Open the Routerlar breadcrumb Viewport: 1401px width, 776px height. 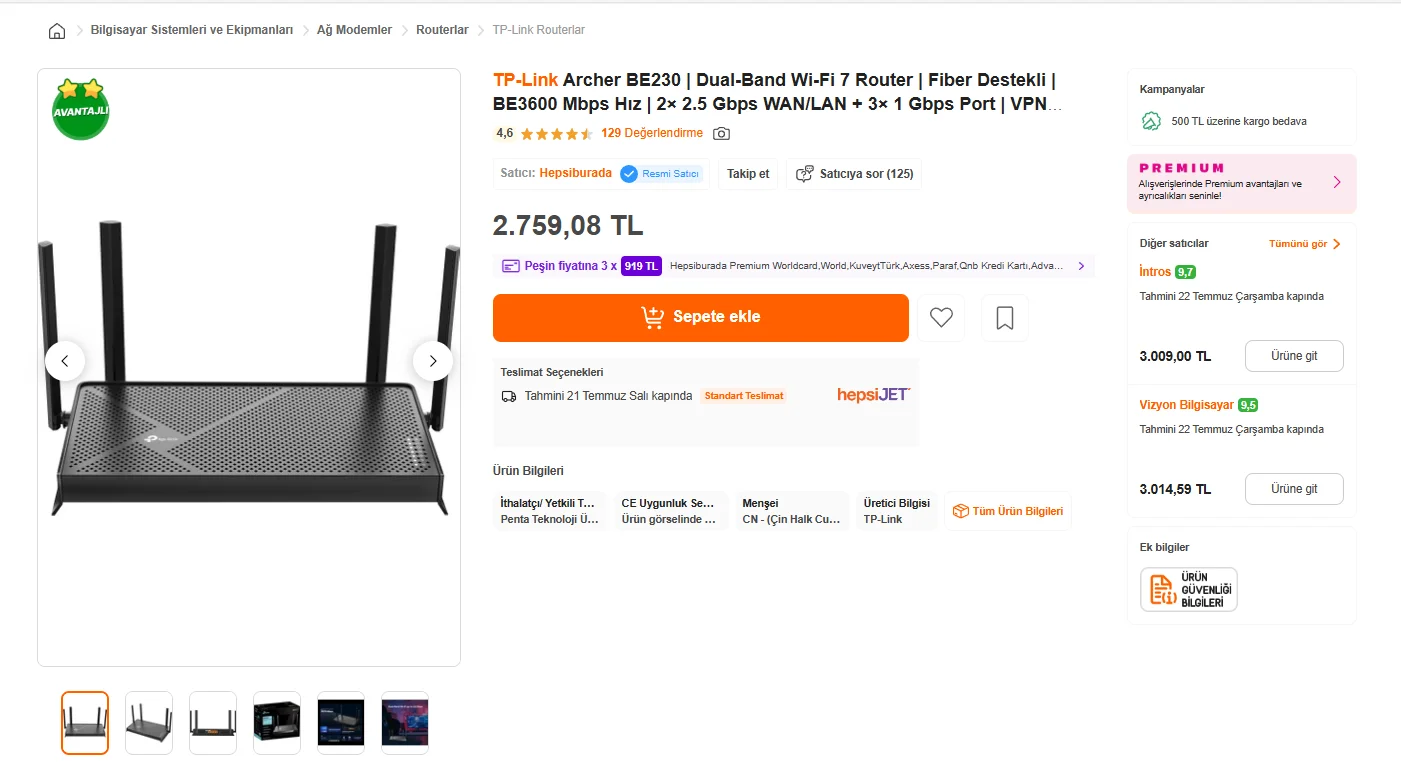tap(442, 30)
